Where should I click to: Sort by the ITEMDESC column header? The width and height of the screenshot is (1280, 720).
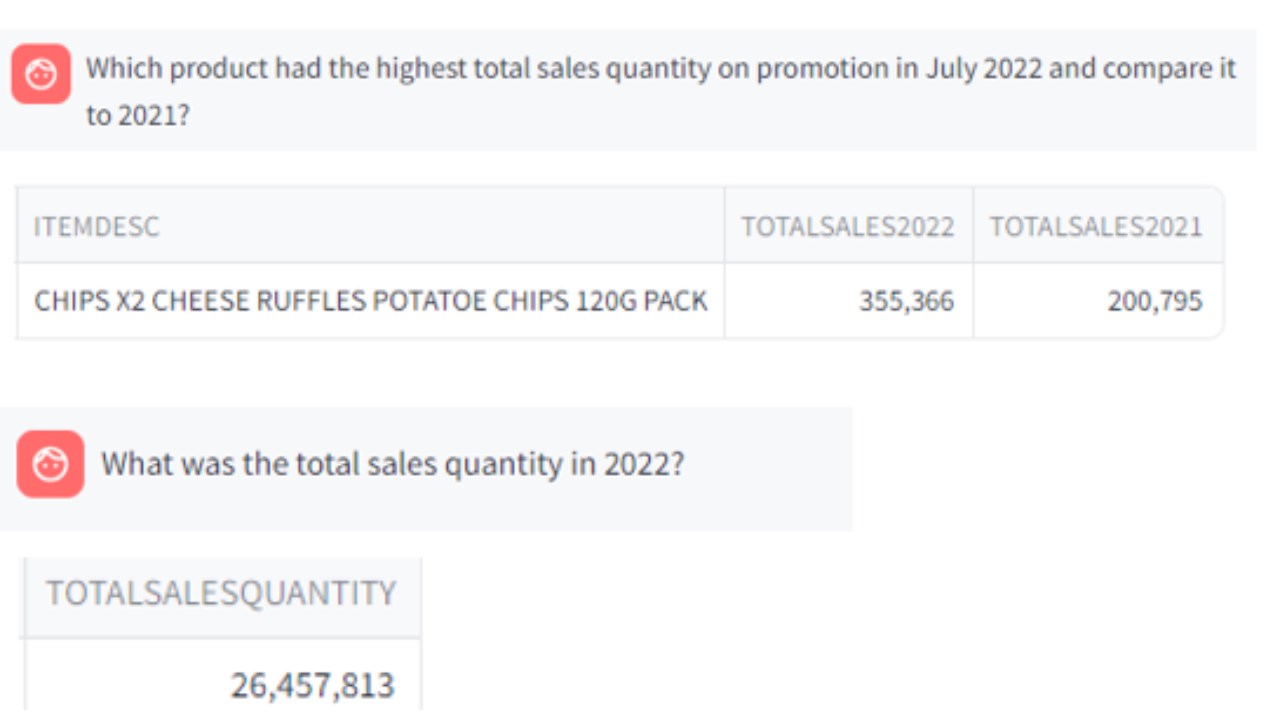tap(96, 226)
